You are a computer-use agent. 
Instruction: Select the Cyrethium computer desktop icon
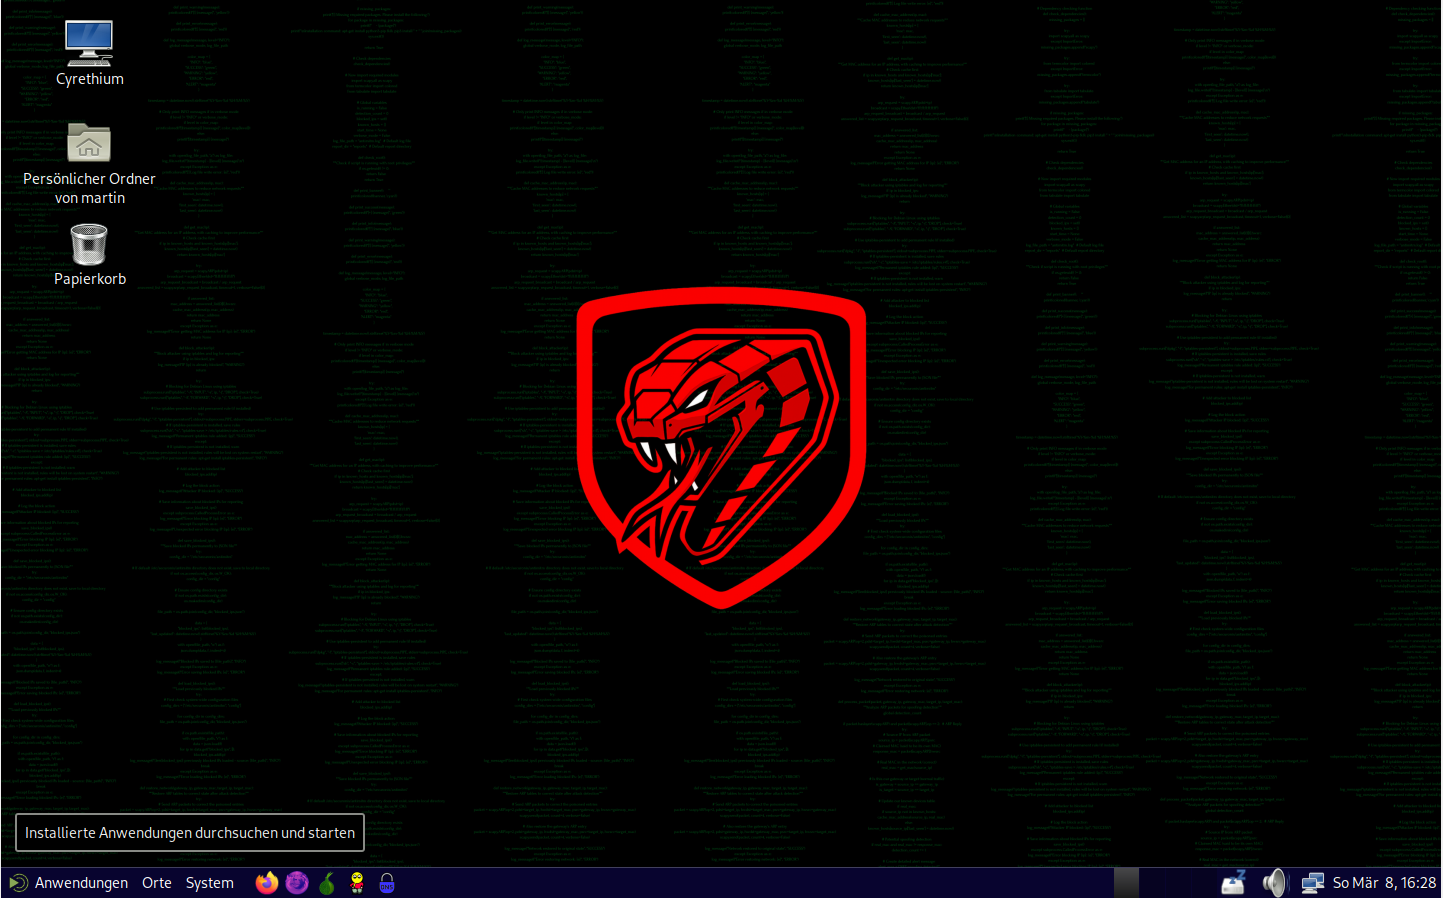(89, 44)
